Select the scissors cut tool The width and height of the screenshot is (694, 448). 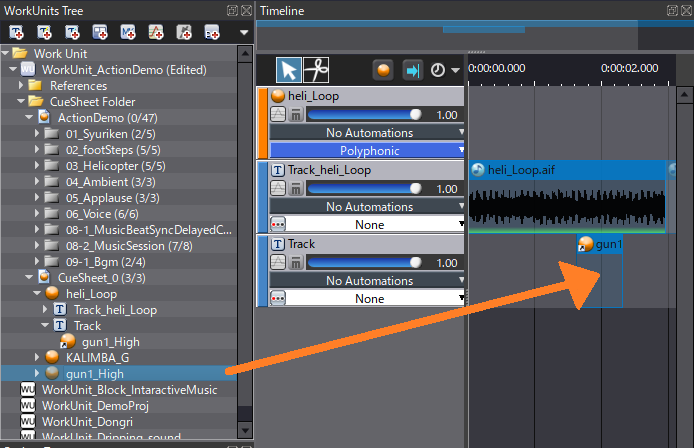point(317,70)
